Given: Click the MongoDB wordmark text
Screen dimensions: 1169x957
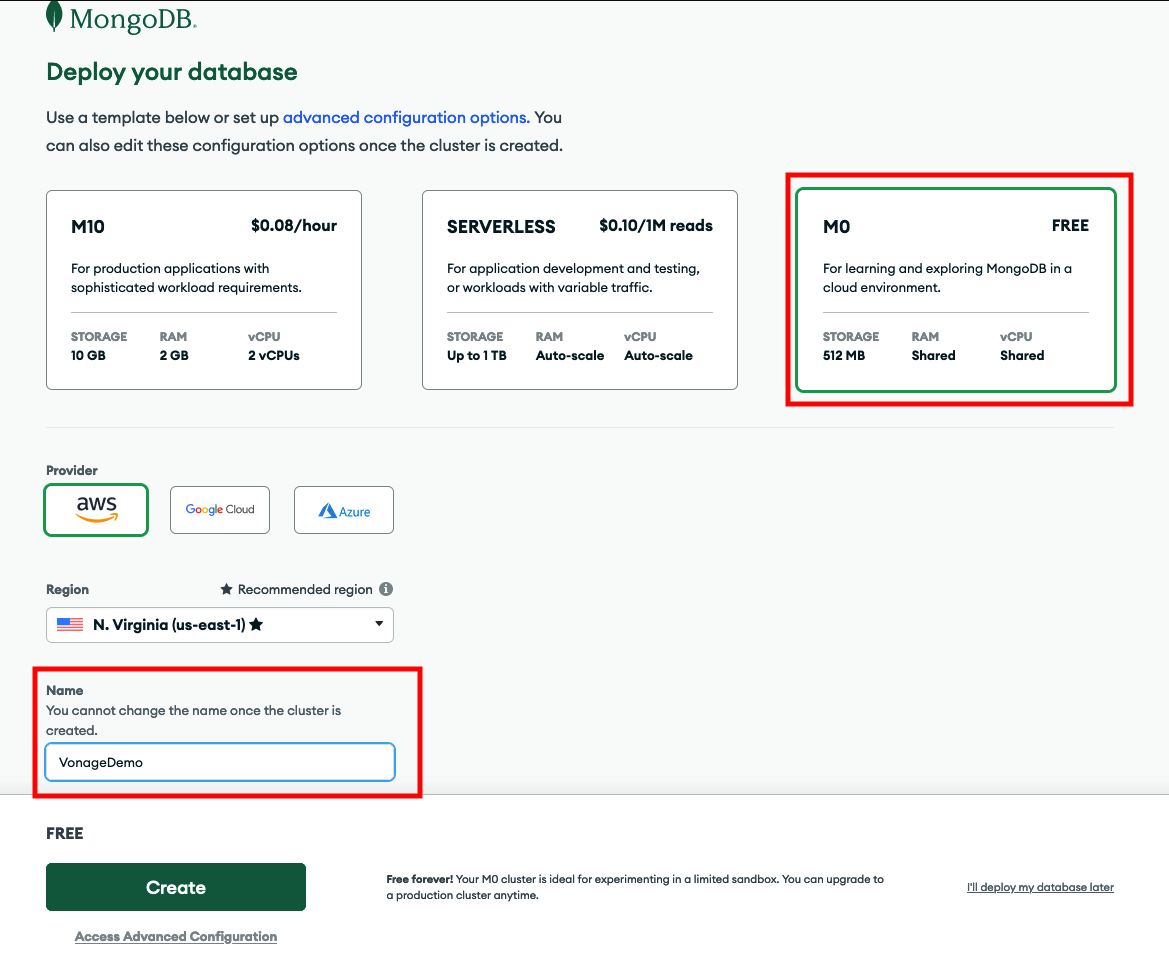Looking at the screenshot, I should click(x=133, y=19).
